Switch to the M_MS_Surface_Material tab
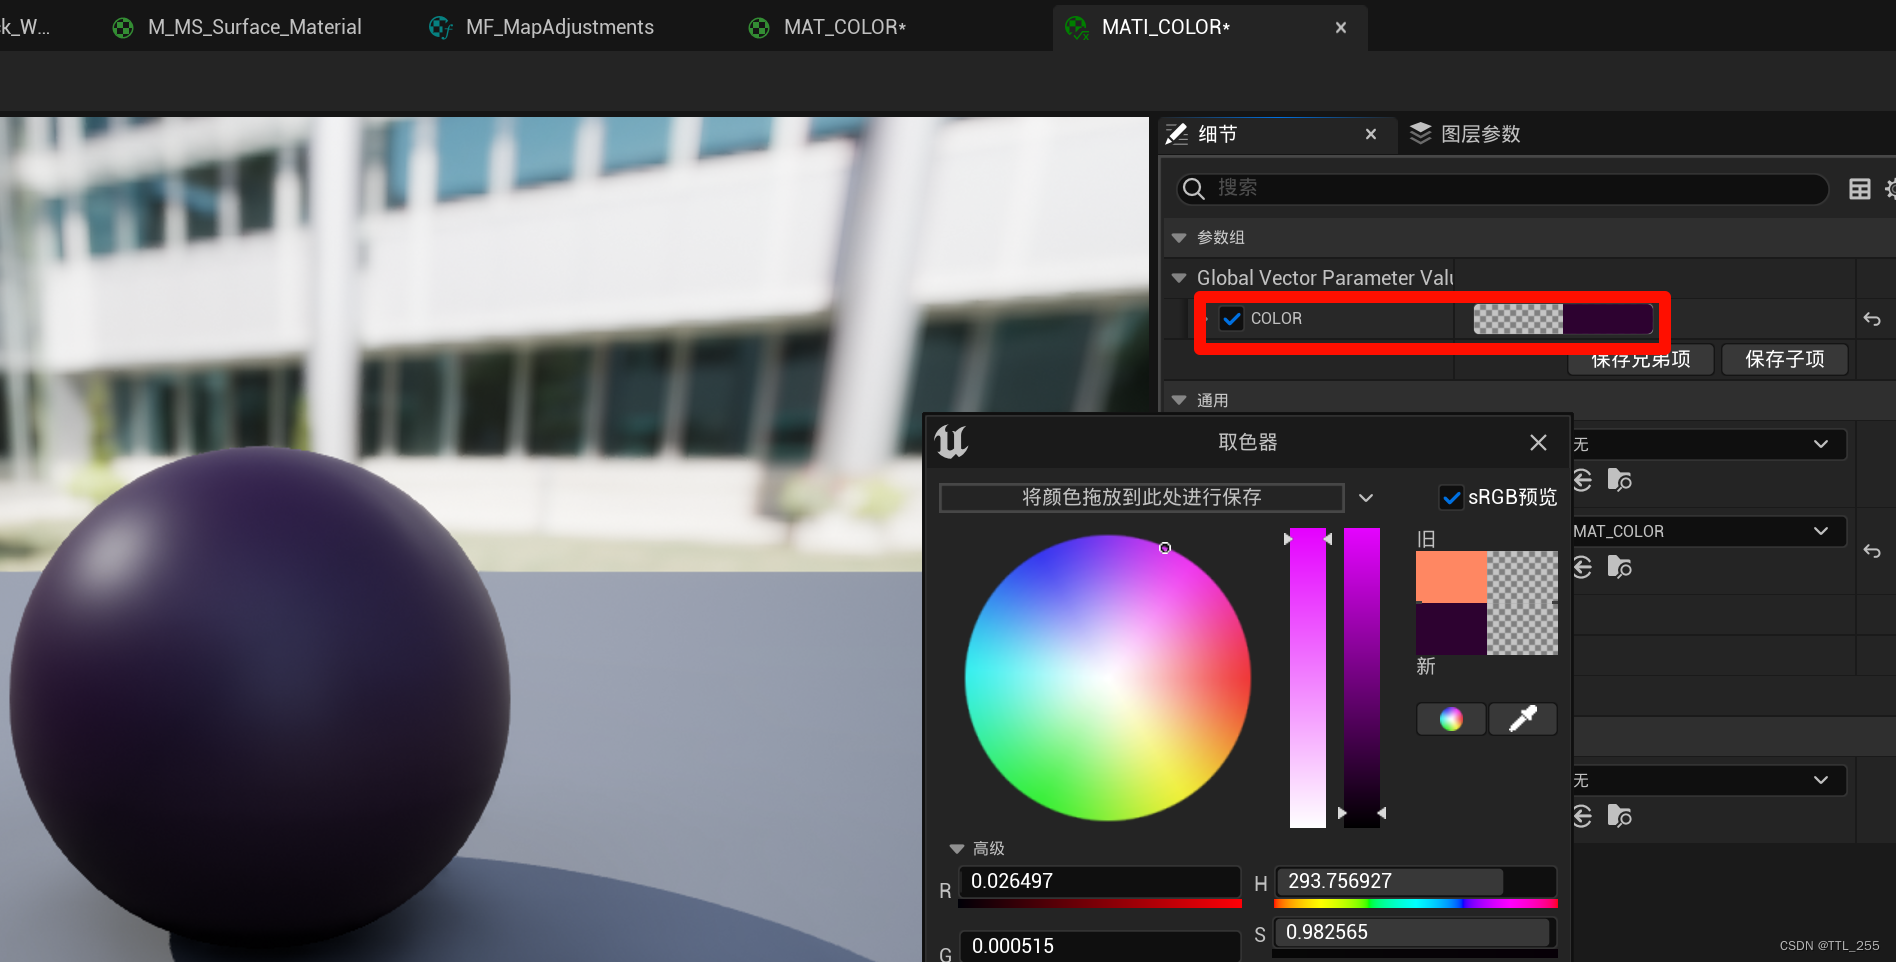The height and width of the screenshot is (962, 1896). 237,27
